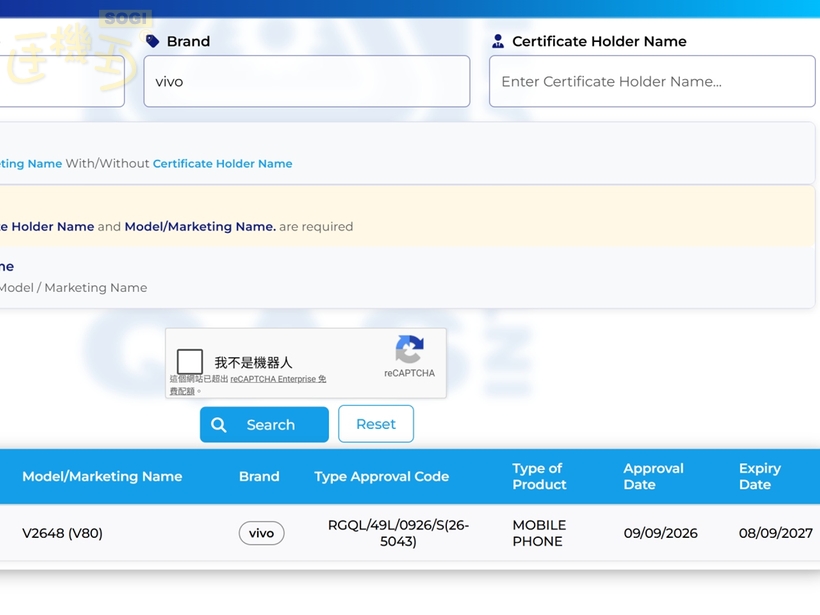The height and width of the screenshot is (615, 820).
Task: Select the V2648 (V80) model cell
Action: (x=62, y=533)
